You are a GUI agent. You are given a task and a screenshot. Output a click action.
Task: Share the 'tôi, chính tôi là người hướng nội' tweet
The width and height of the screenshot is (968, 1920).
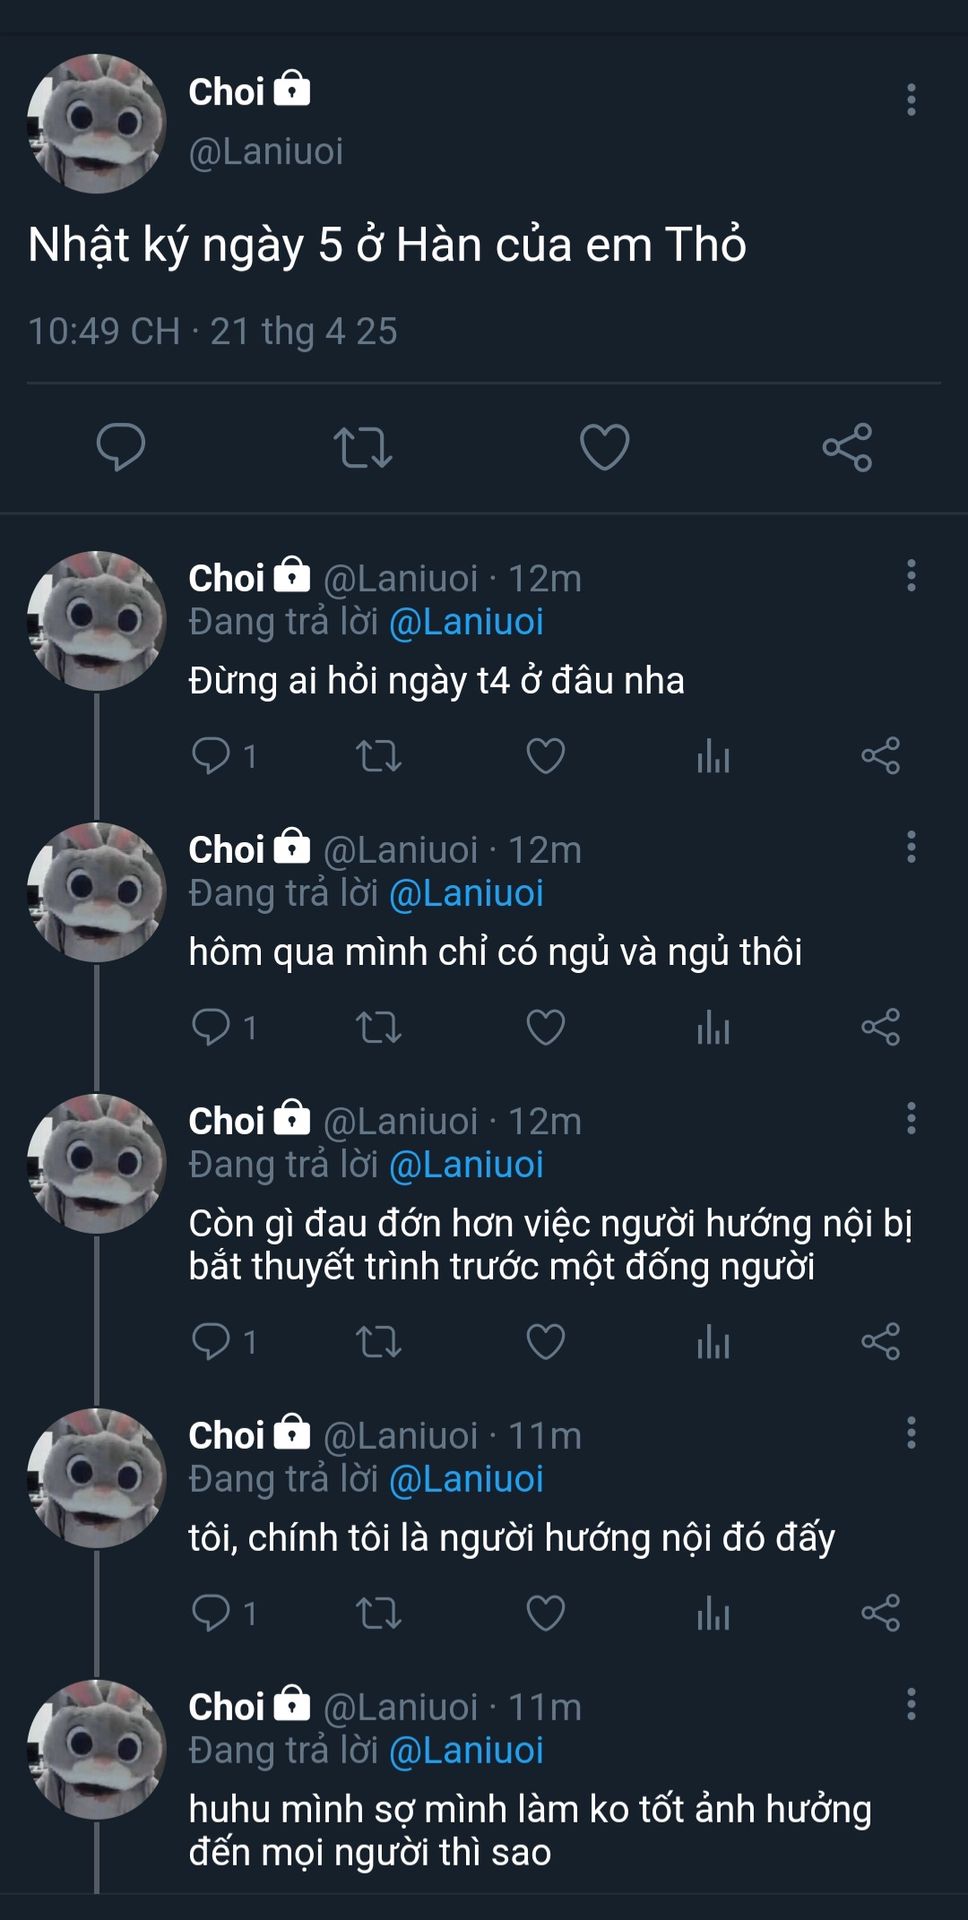pyautogui.click(x=881, y=1613)
